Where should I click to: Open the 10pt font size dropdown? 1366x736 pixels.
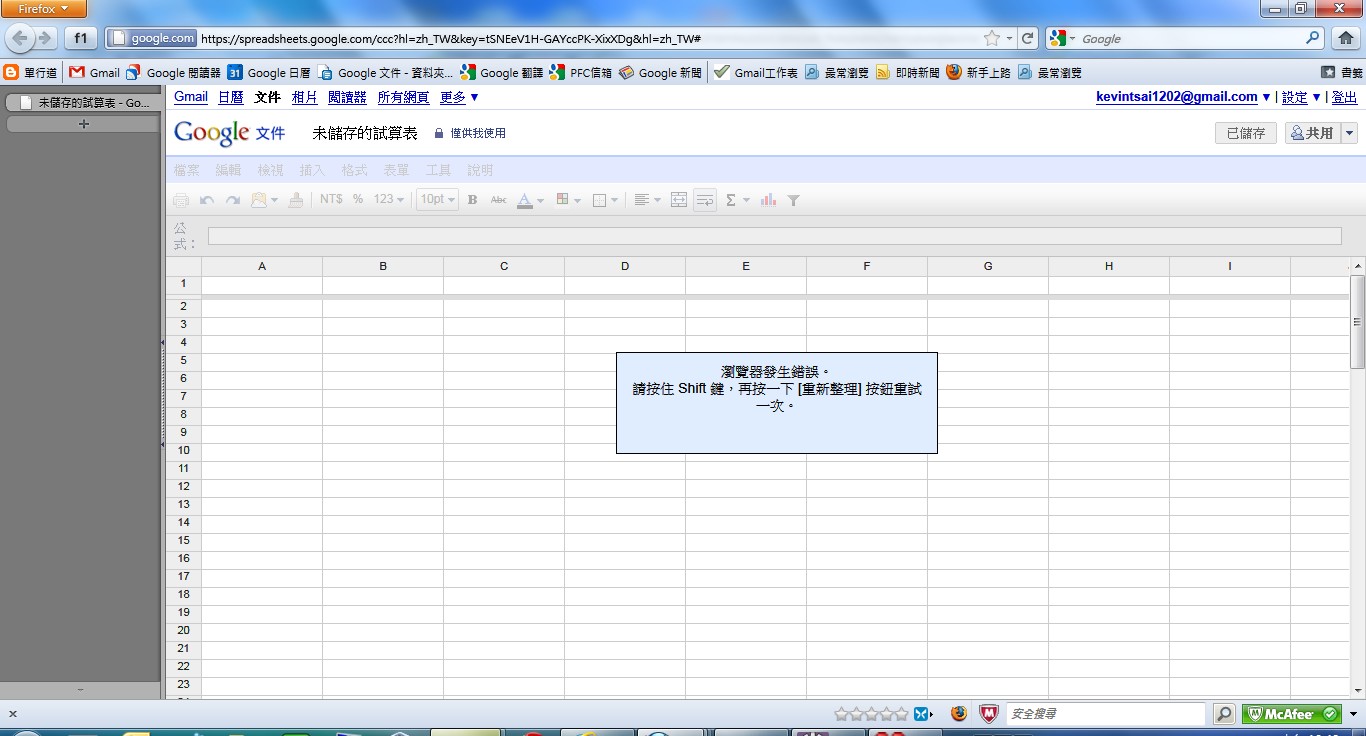click(438, 200)
